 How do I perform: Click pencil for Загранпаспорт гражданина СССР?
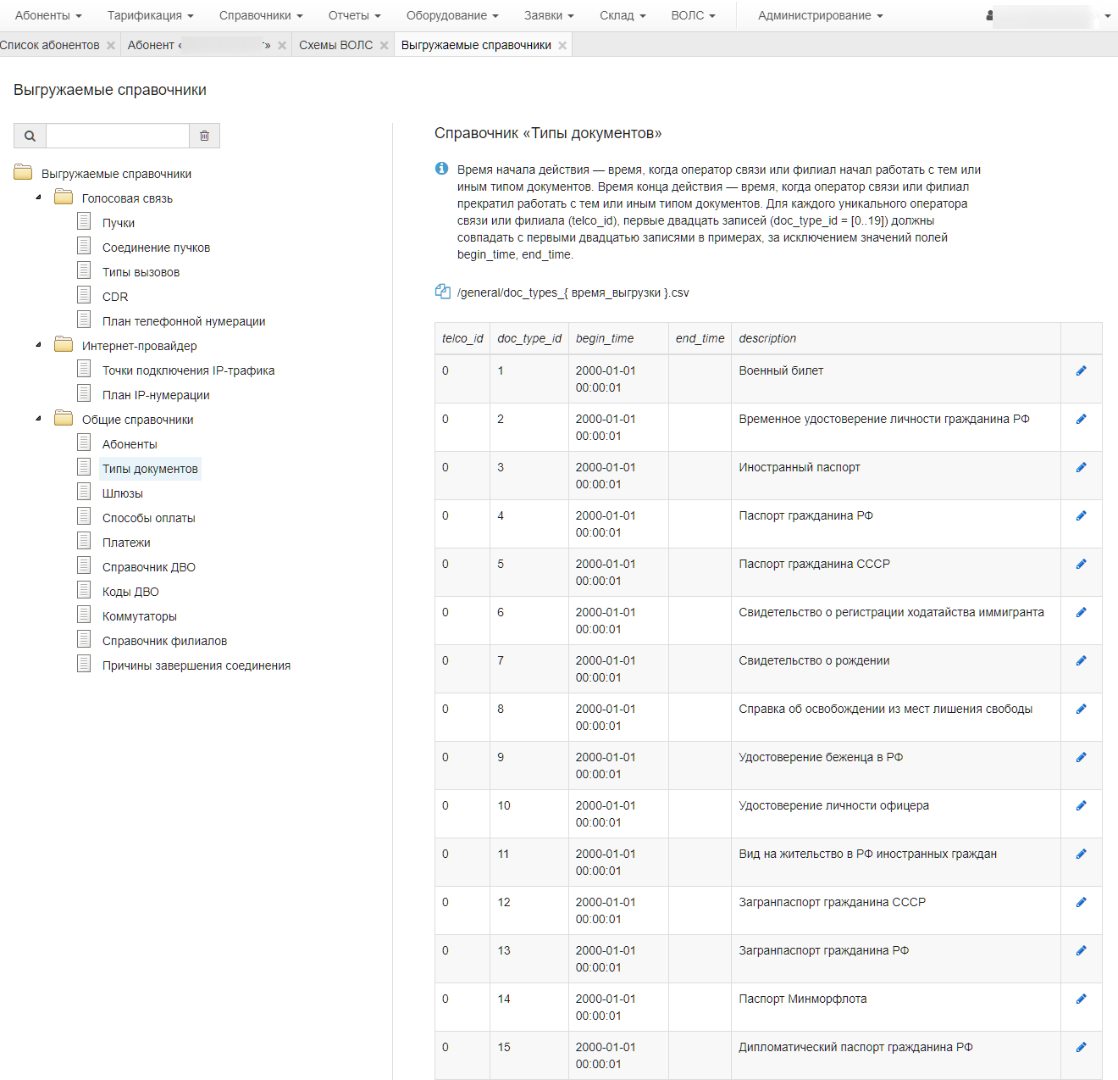click(x=1081, y=902)
